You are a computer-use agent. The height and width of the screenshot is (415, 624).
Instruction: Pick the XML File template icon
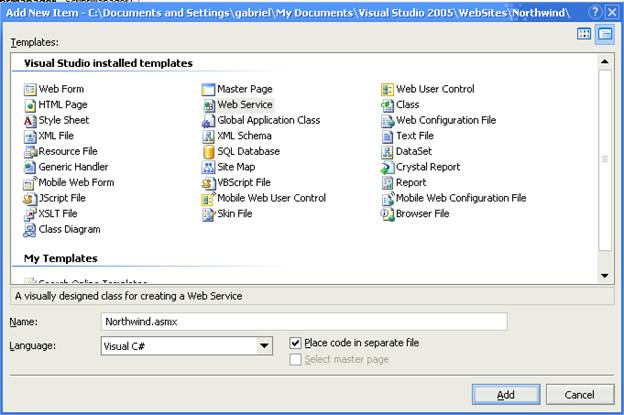point(30,136)
